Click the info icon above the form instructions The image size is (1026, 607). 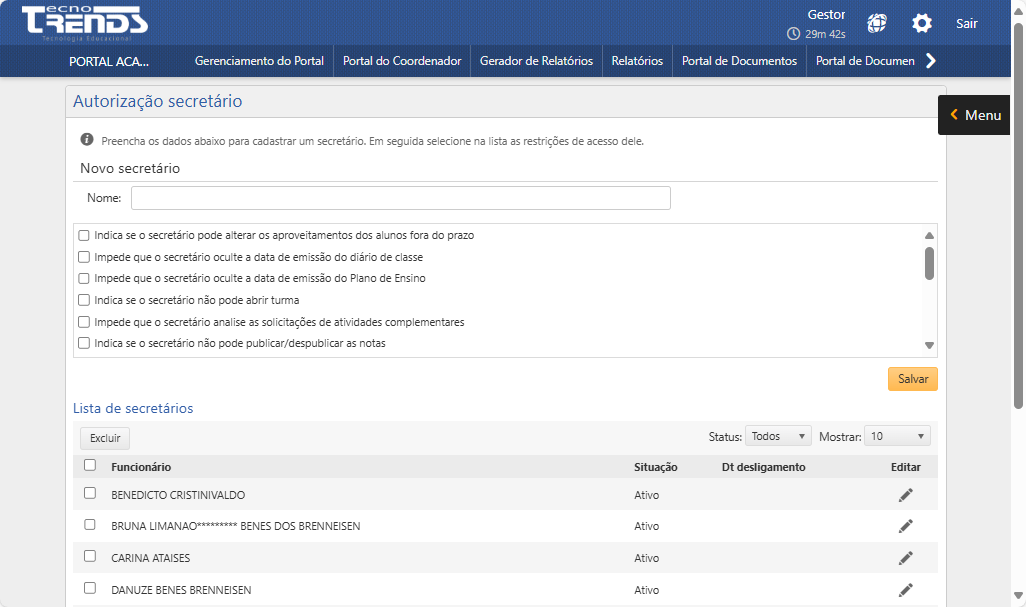tap(87, 139)
